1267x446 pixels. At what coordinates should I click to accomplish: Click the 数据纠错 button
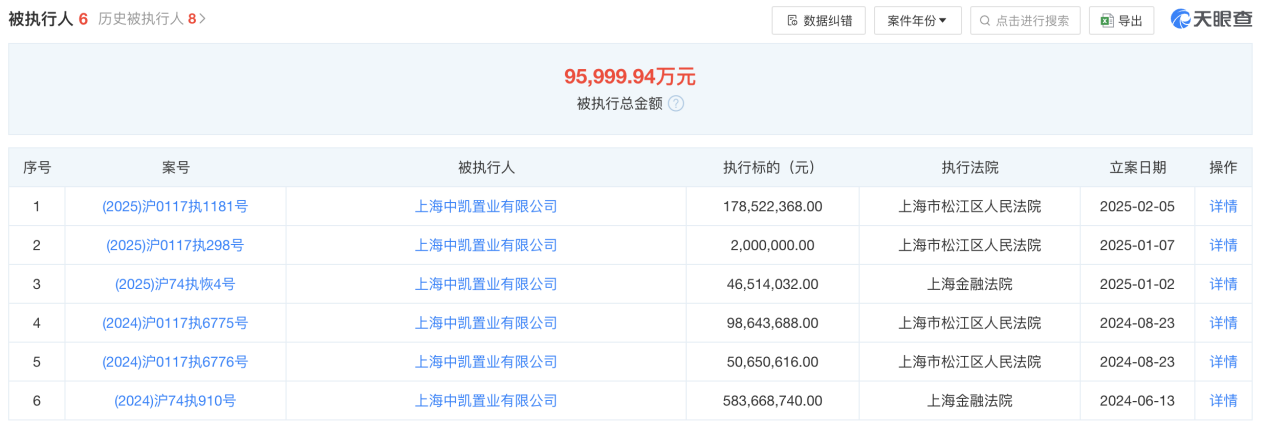[818, 20]
